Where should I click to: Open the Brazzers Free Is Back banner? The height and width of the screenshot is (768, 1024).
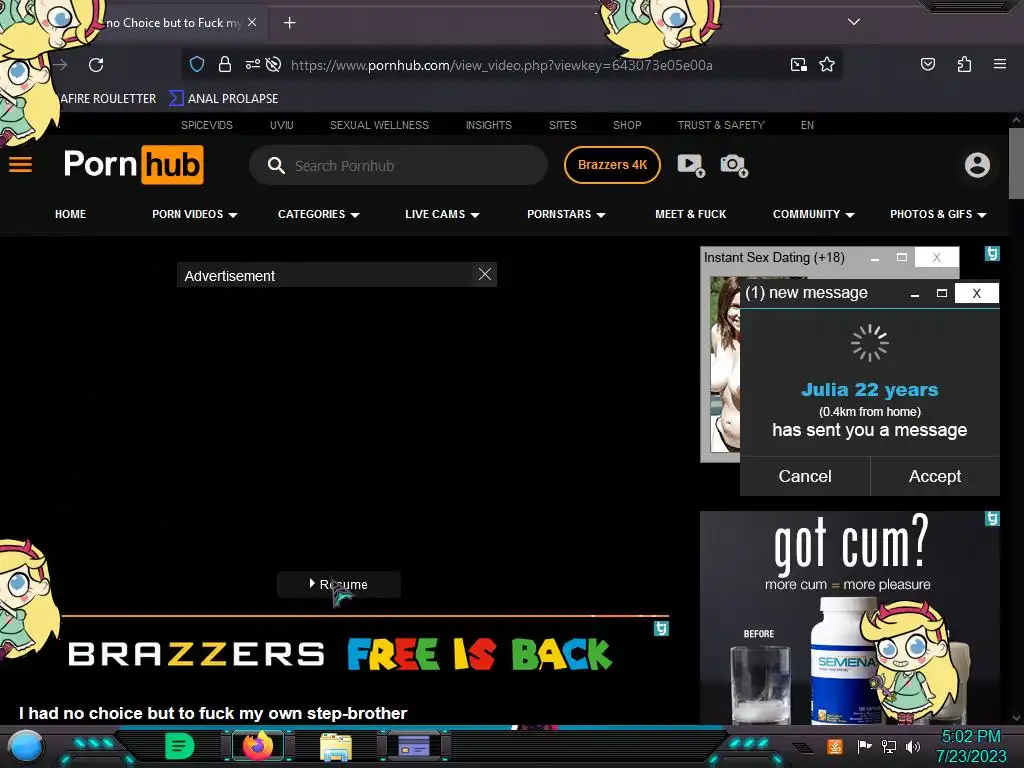tap(340, 654)
